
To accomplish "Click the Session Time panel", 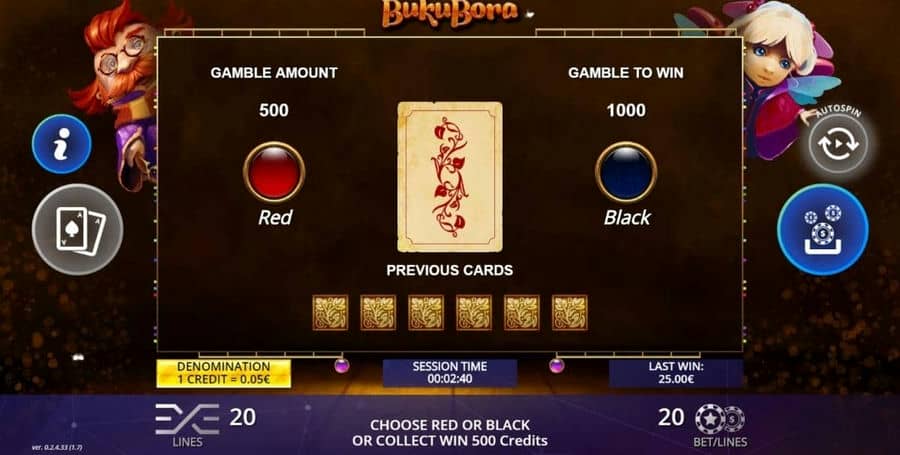I will (450, 373).
